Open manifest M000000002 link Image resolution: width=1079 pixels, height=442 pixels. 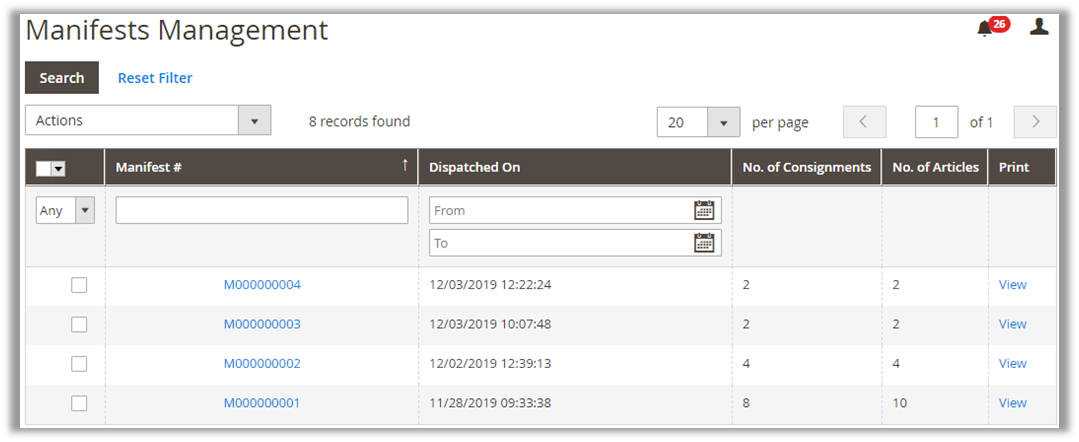click(x=262, y=363)
